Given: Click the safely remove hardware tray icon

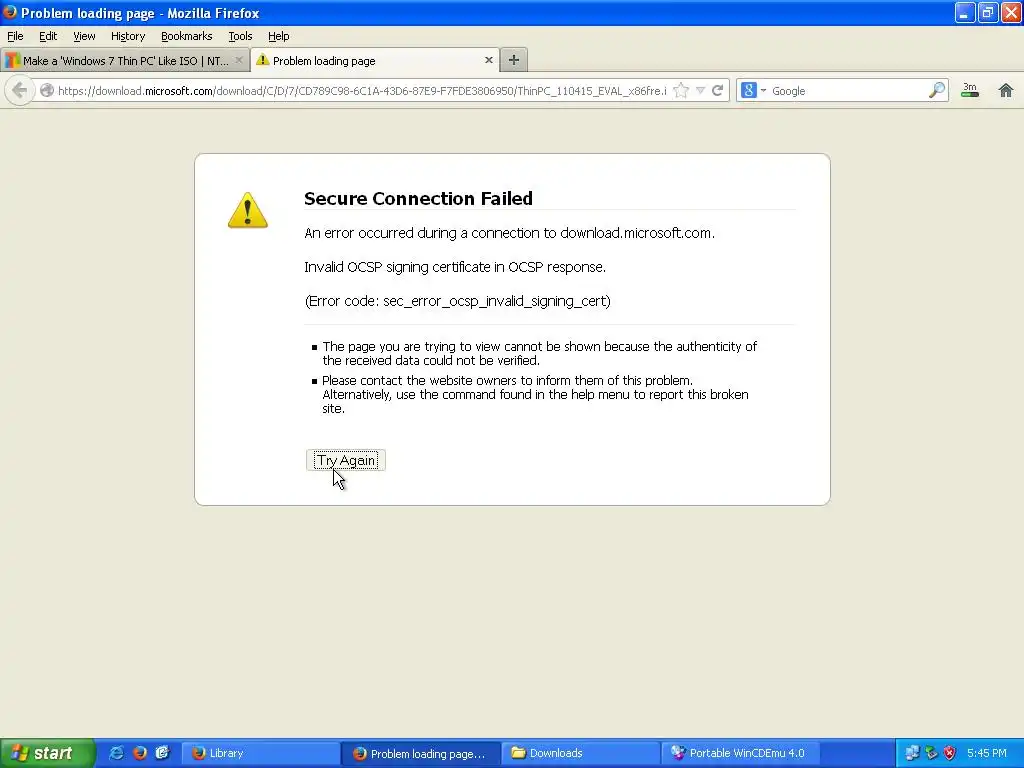Looking at the screenshot, I should [931, 753].
